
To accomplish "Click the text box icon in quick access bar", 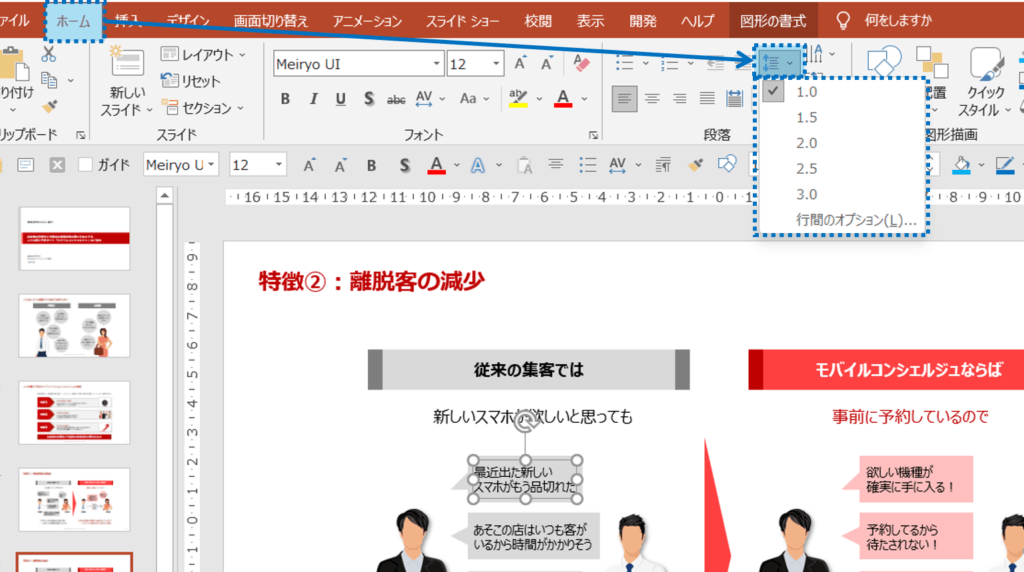I will [x=25, y=165].
